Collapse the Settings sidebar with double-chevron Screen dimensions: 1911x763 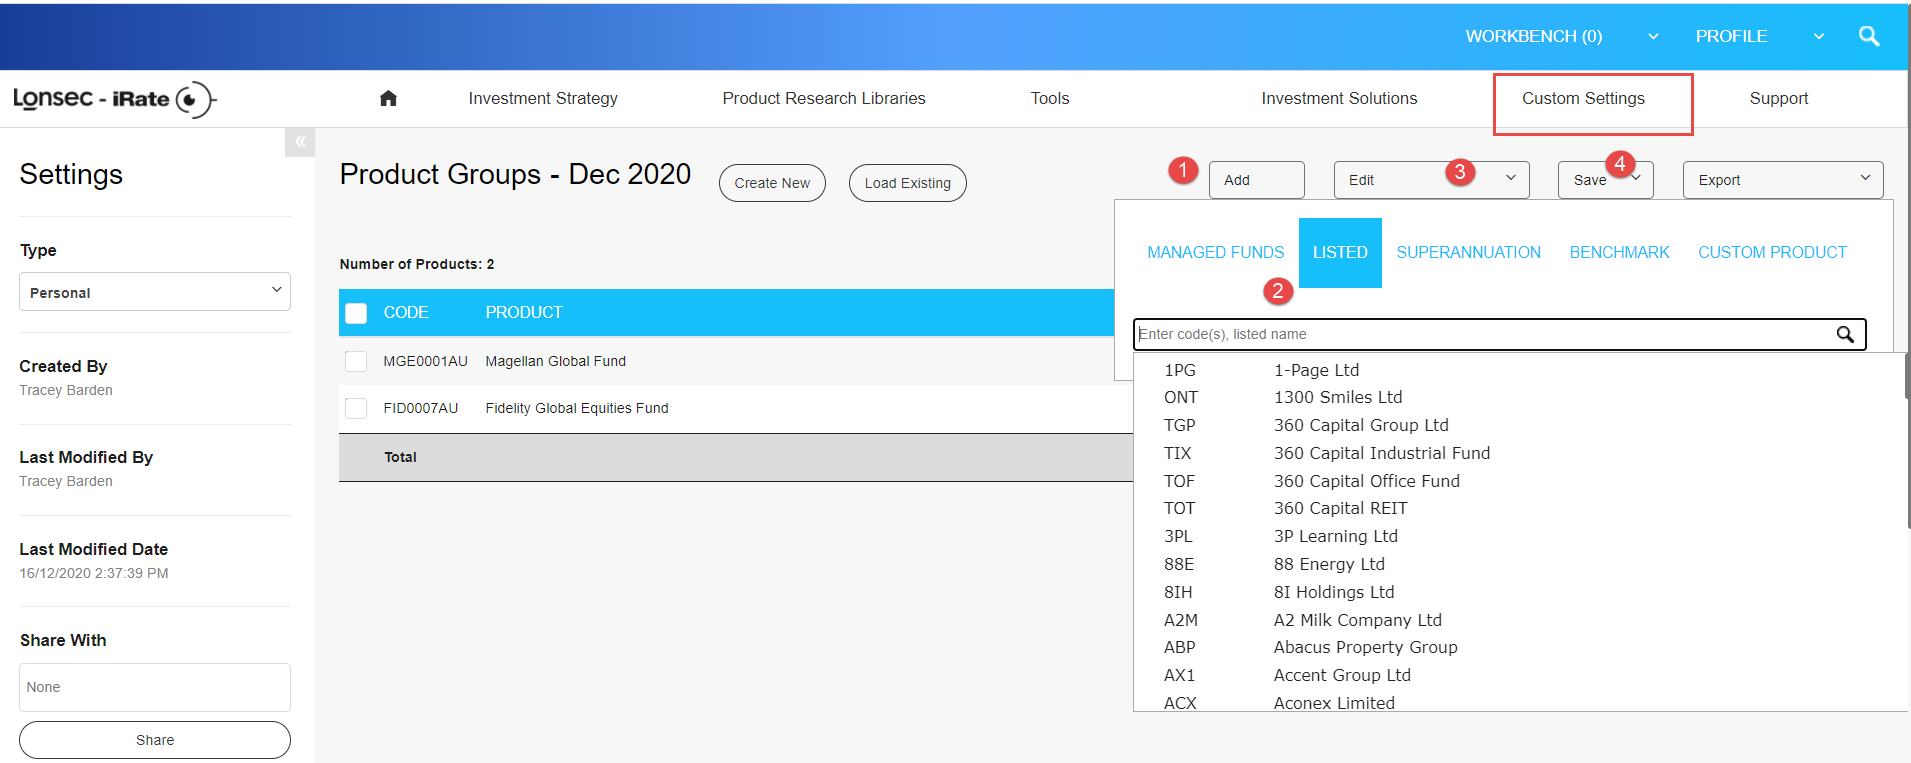[300, 142]
